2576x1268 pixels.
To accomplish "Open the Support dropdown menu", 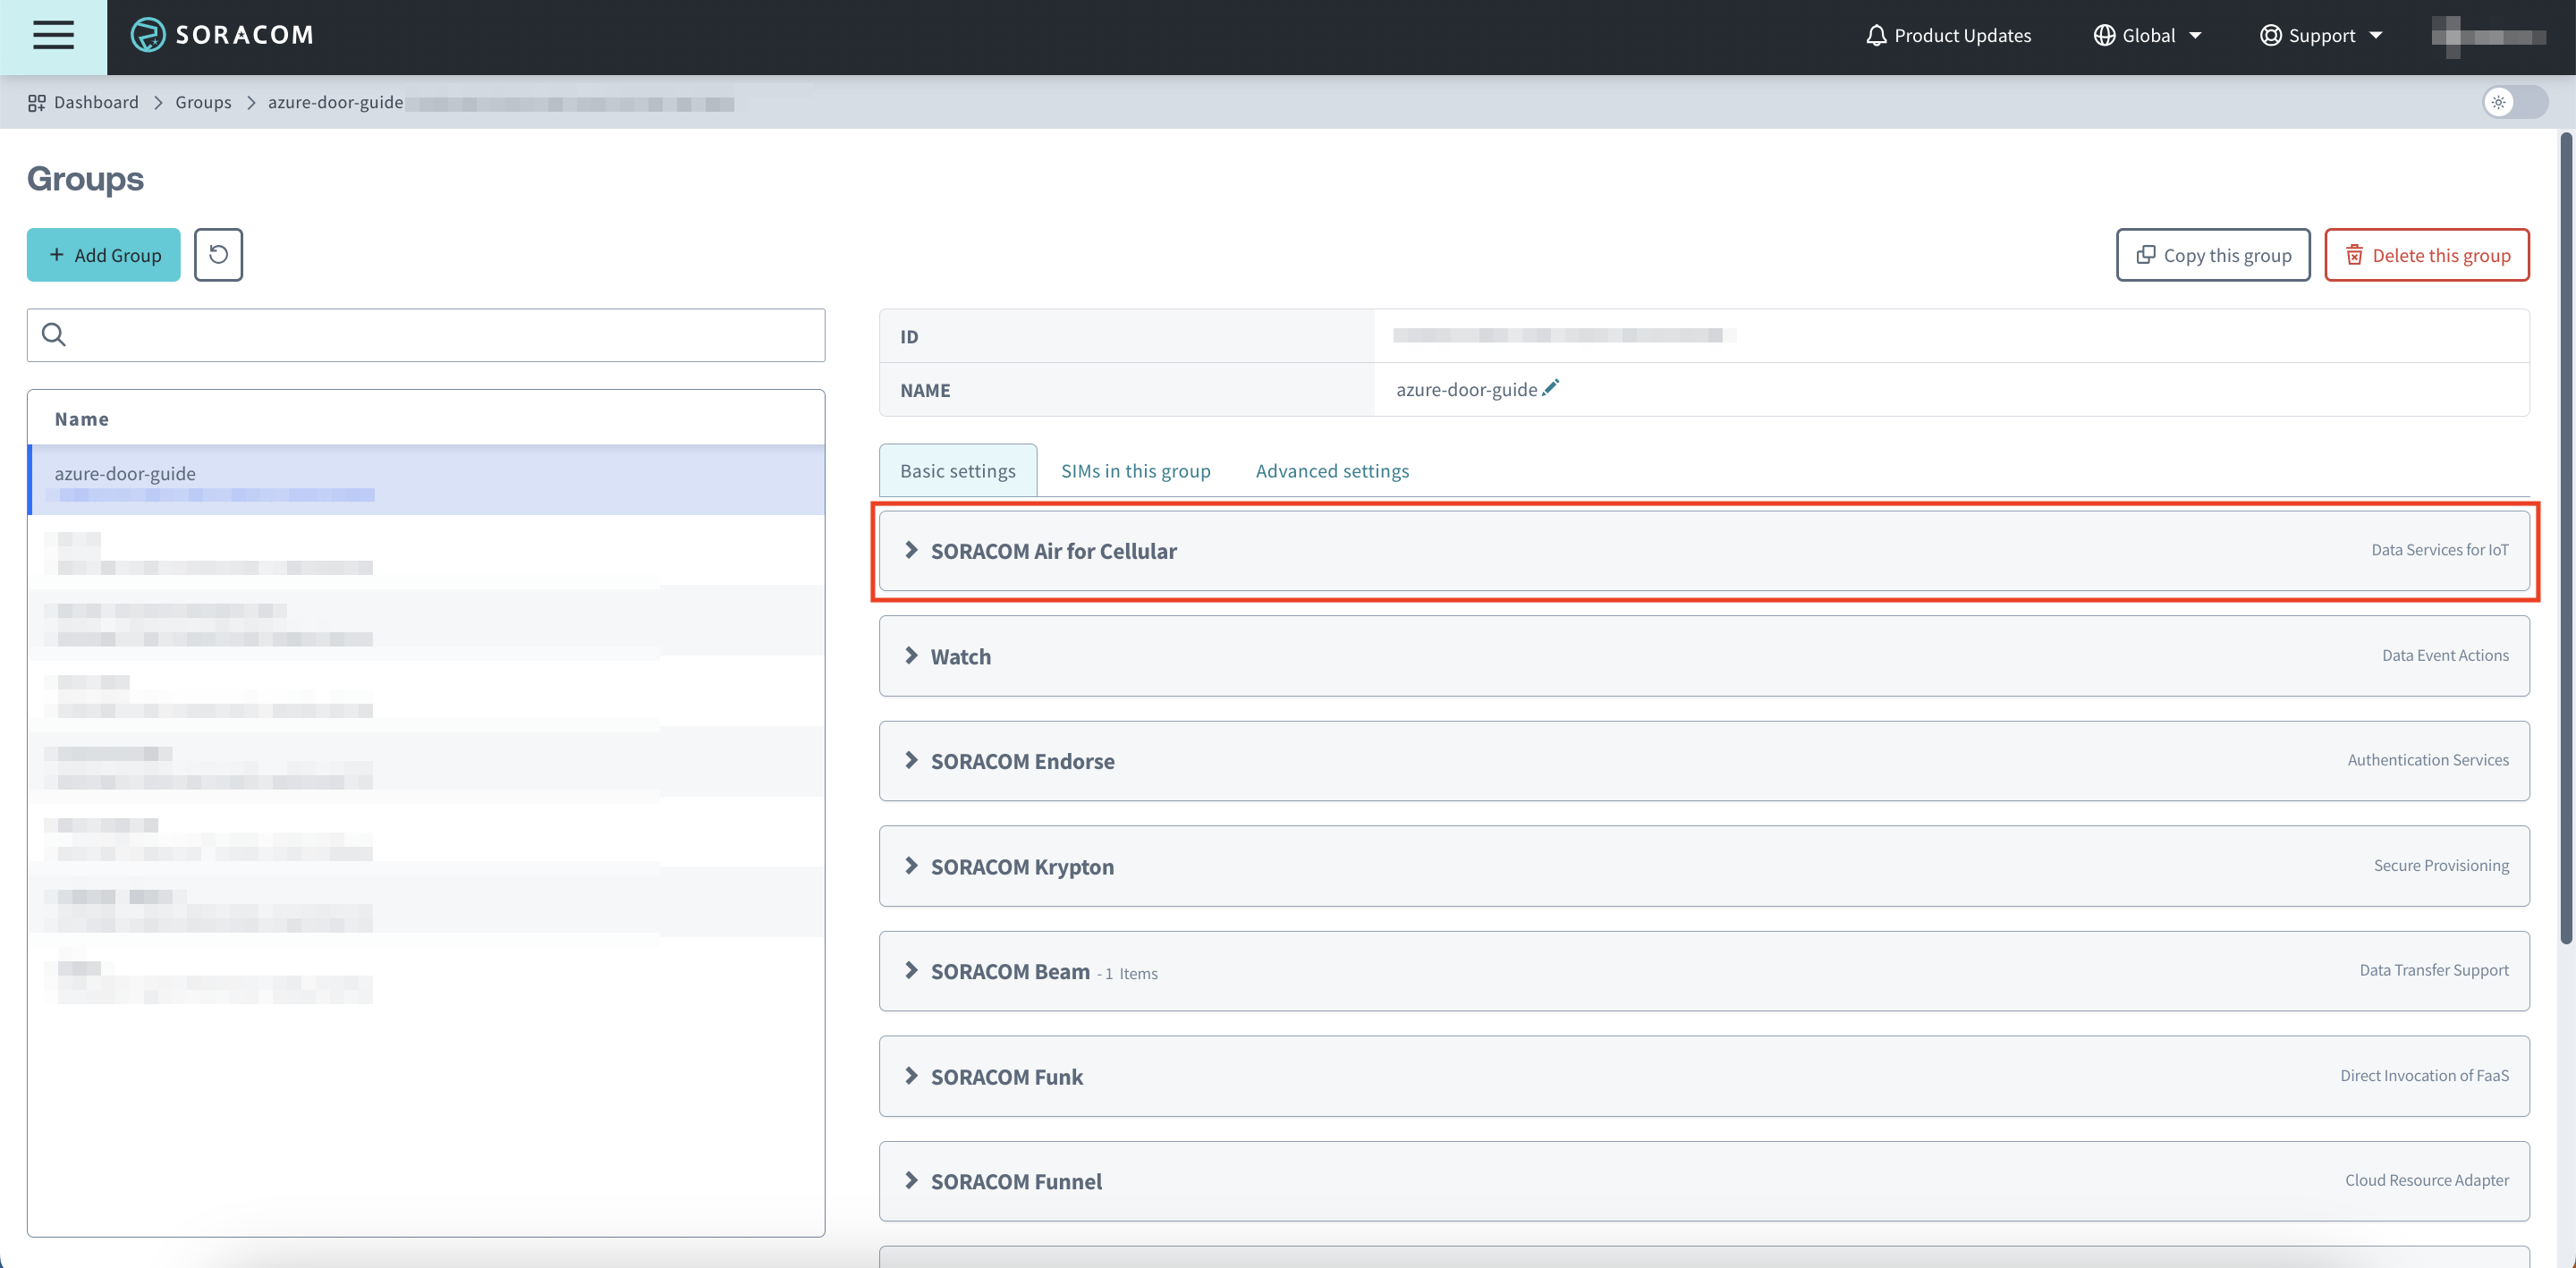I will (x=2321, y=35).
